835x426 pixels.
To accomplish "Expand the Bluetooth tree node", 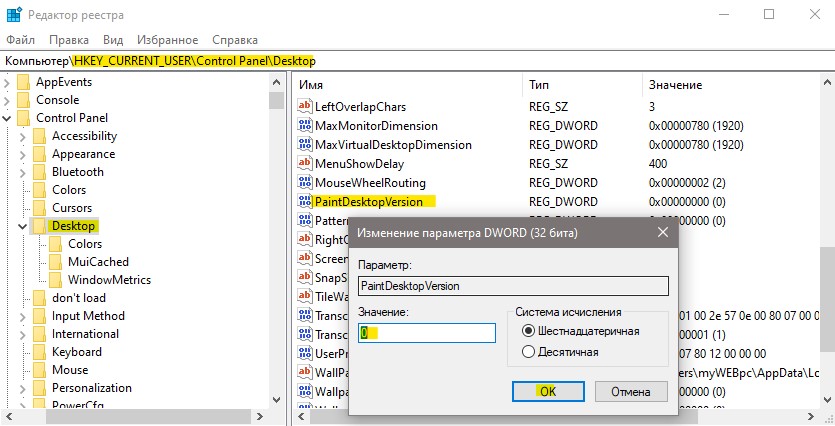I will pos(22,173).
